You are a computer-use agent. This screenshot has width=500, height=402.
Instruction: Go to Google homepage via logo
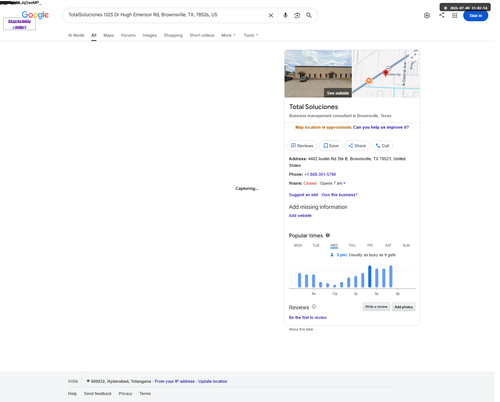pyautogui.click(x=35, y=15)
